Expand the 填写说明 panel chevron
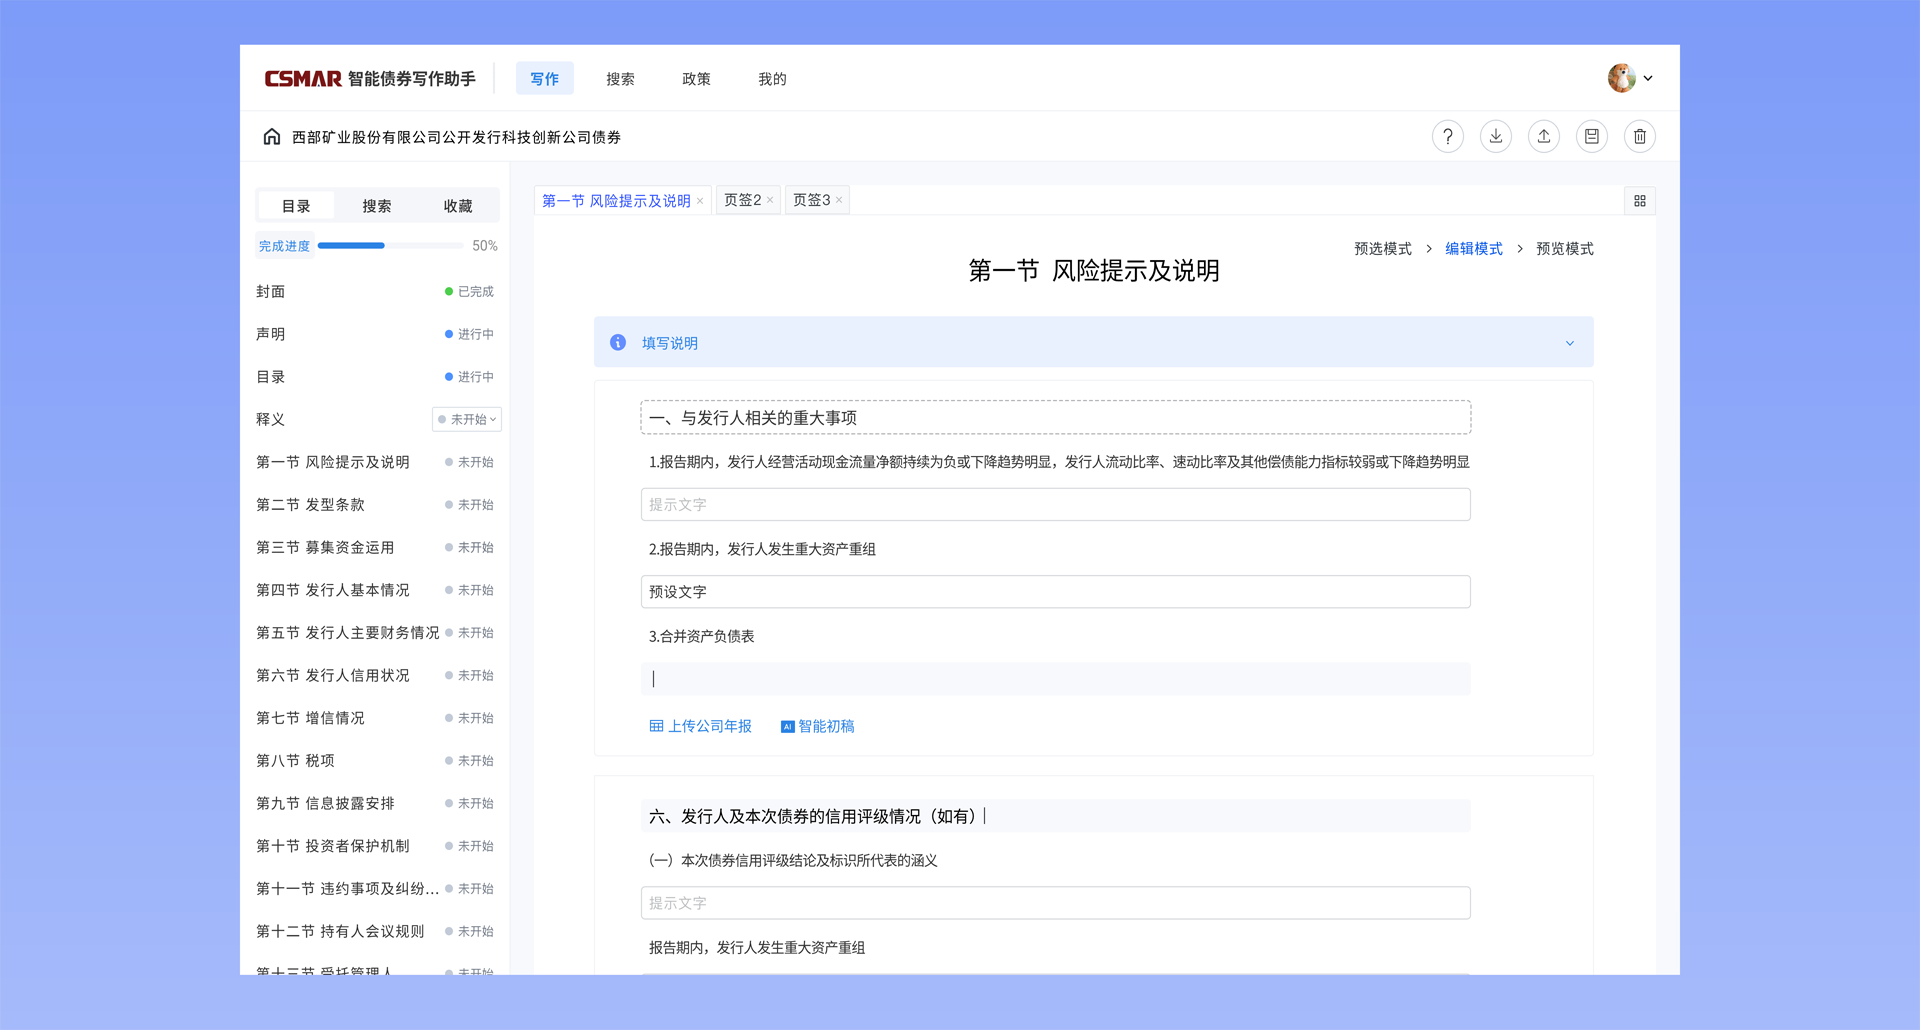Image resolution: width=1920 pixels, height=1030 pixels. pyautogui.click(x=1569, y=343)
